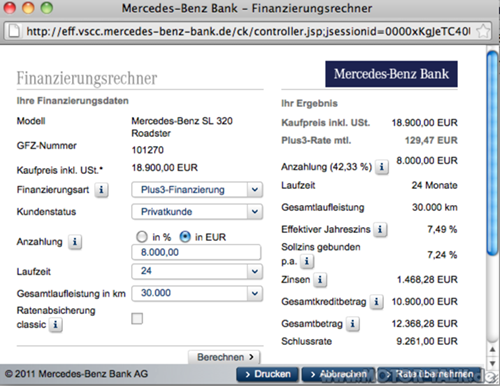Click the '© 2011 Mercedes-Benz Bank AG' footer text
The image size is (500, 386).
point(76,374)
